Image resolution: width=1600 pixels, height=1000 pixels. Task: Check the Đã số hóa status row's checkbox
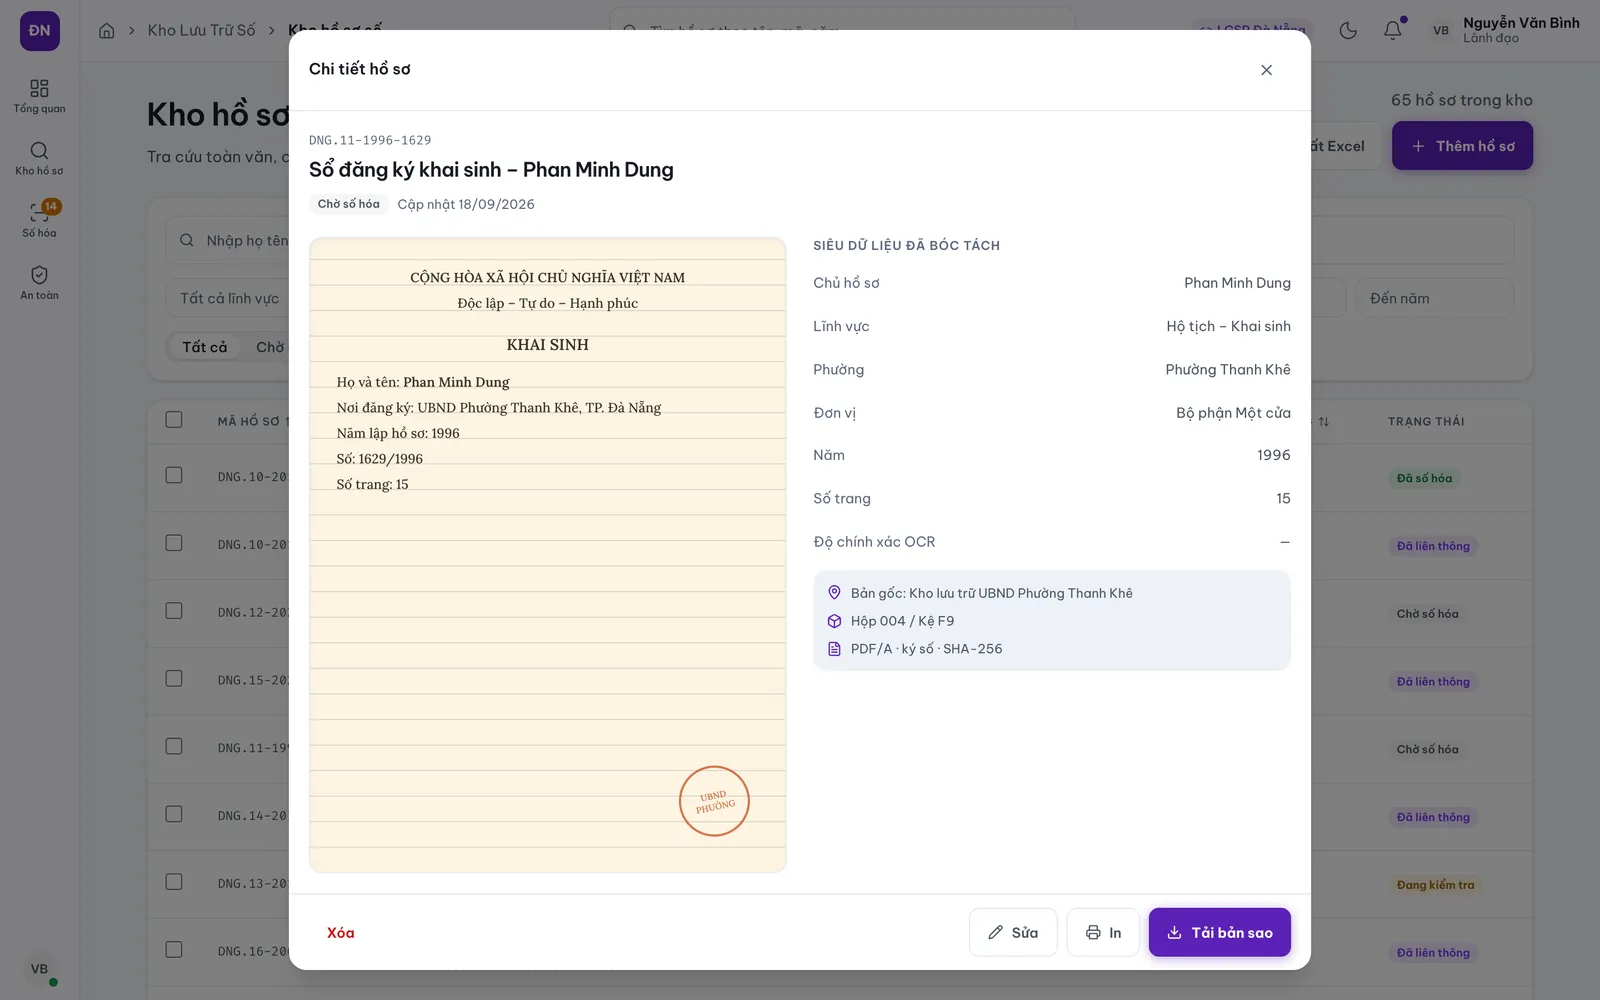click(x=174, y=476)
